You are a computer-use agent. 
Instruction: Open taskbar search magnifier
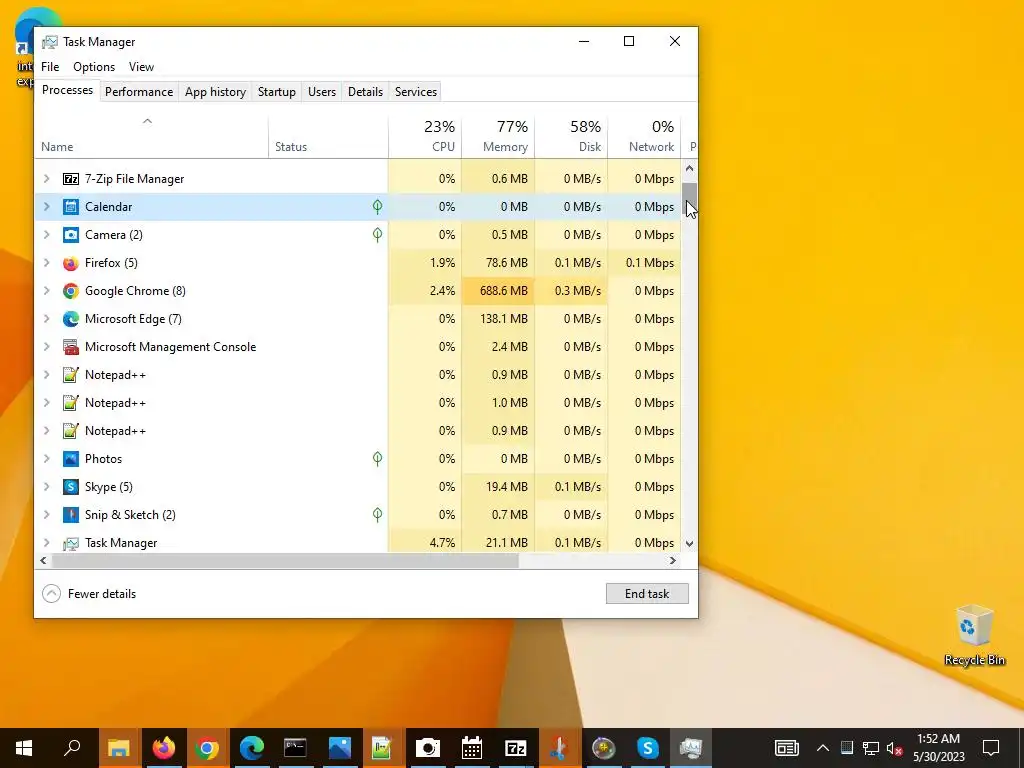pos(72,748)
